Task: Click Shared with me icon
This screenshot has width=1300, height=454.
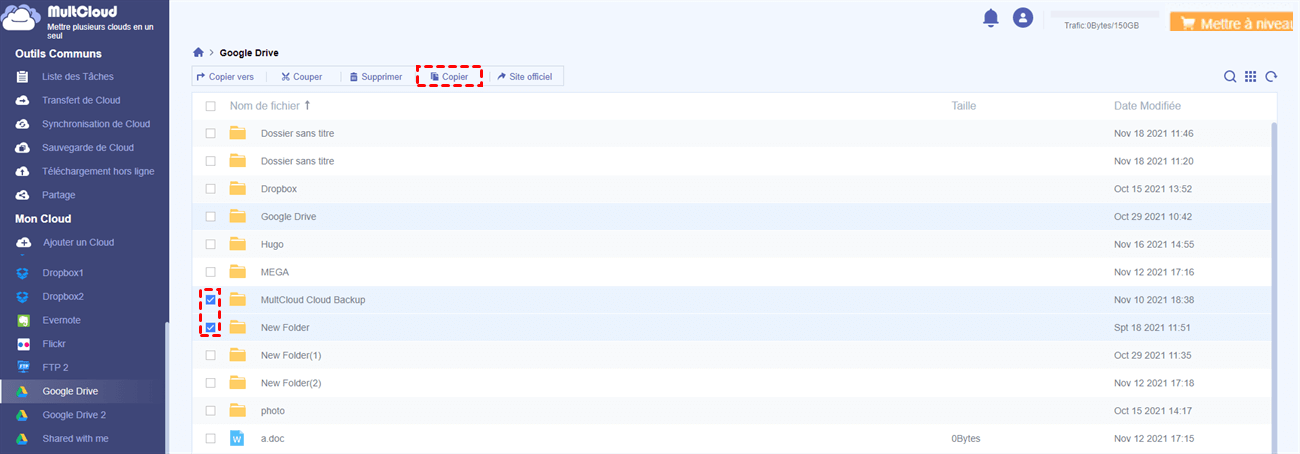Action: tap(23, 438)
